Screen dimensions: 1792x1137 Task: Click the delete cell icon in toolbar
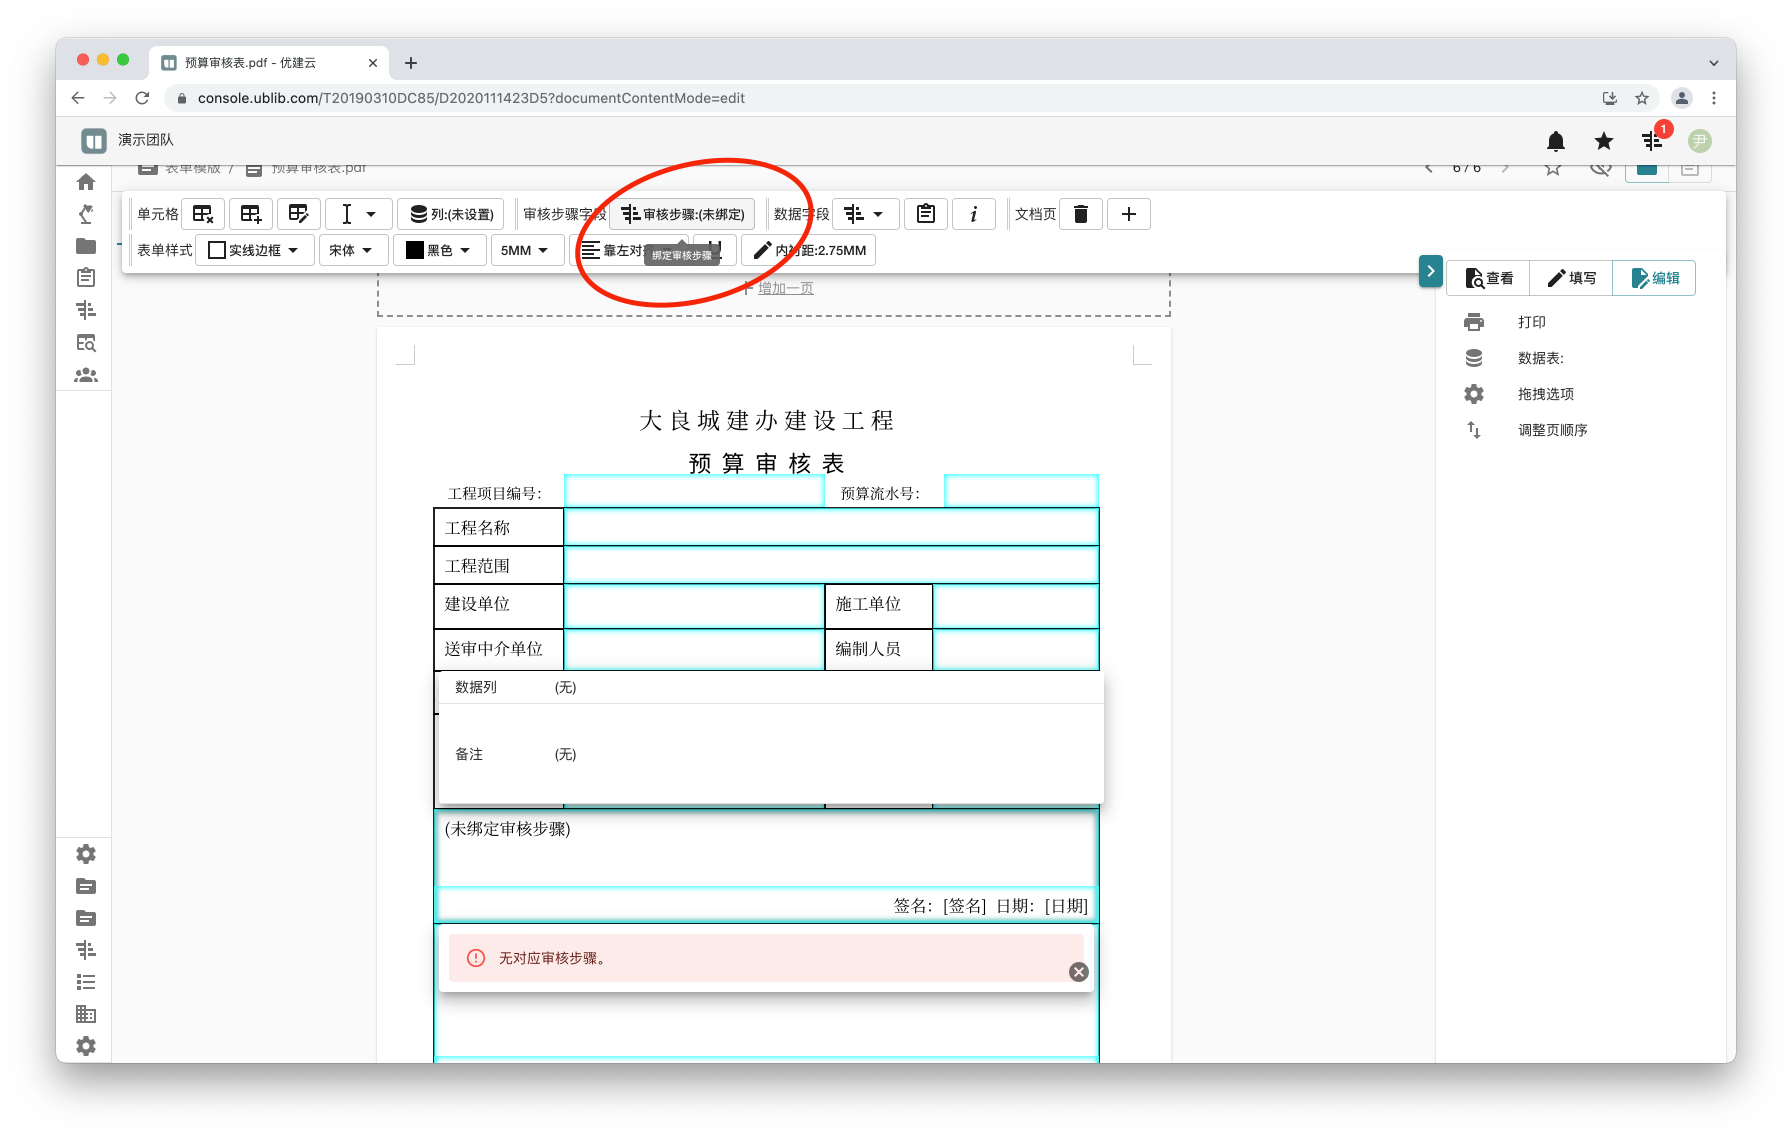pyautogui.click(x=203, y=214)
